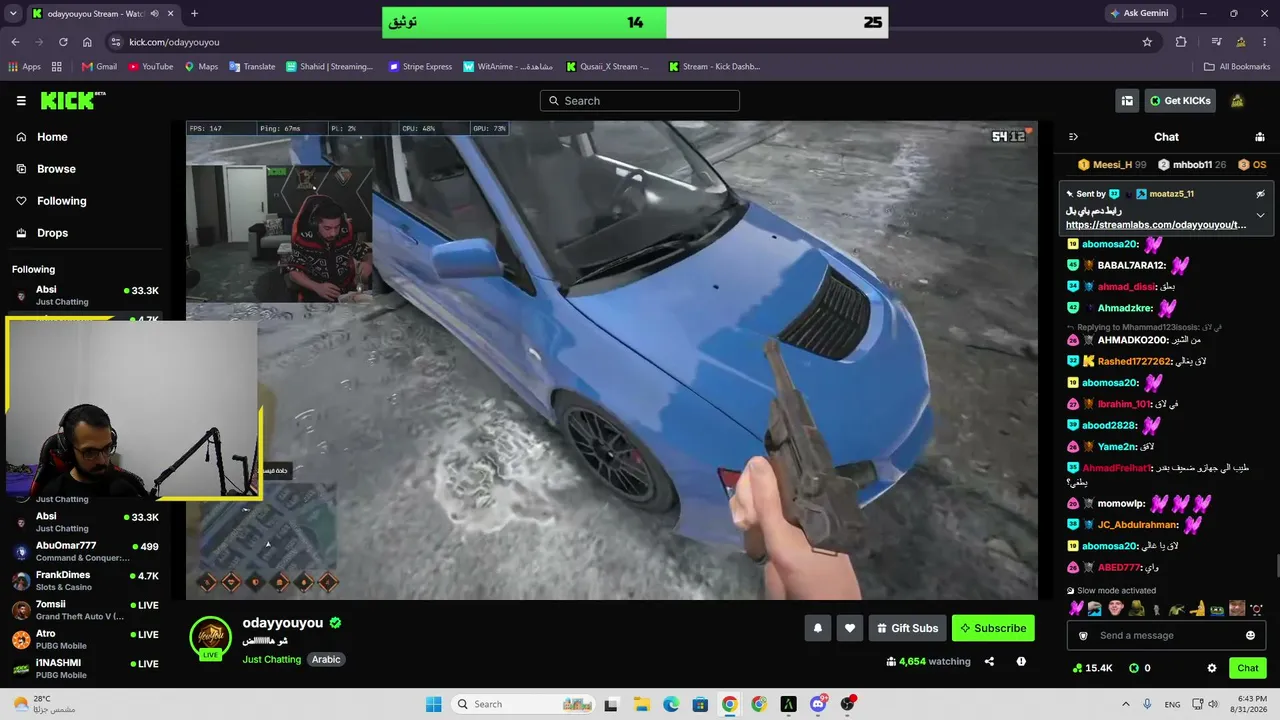Click the green KICK logo
1280x720 pixels.
point(72,100)
